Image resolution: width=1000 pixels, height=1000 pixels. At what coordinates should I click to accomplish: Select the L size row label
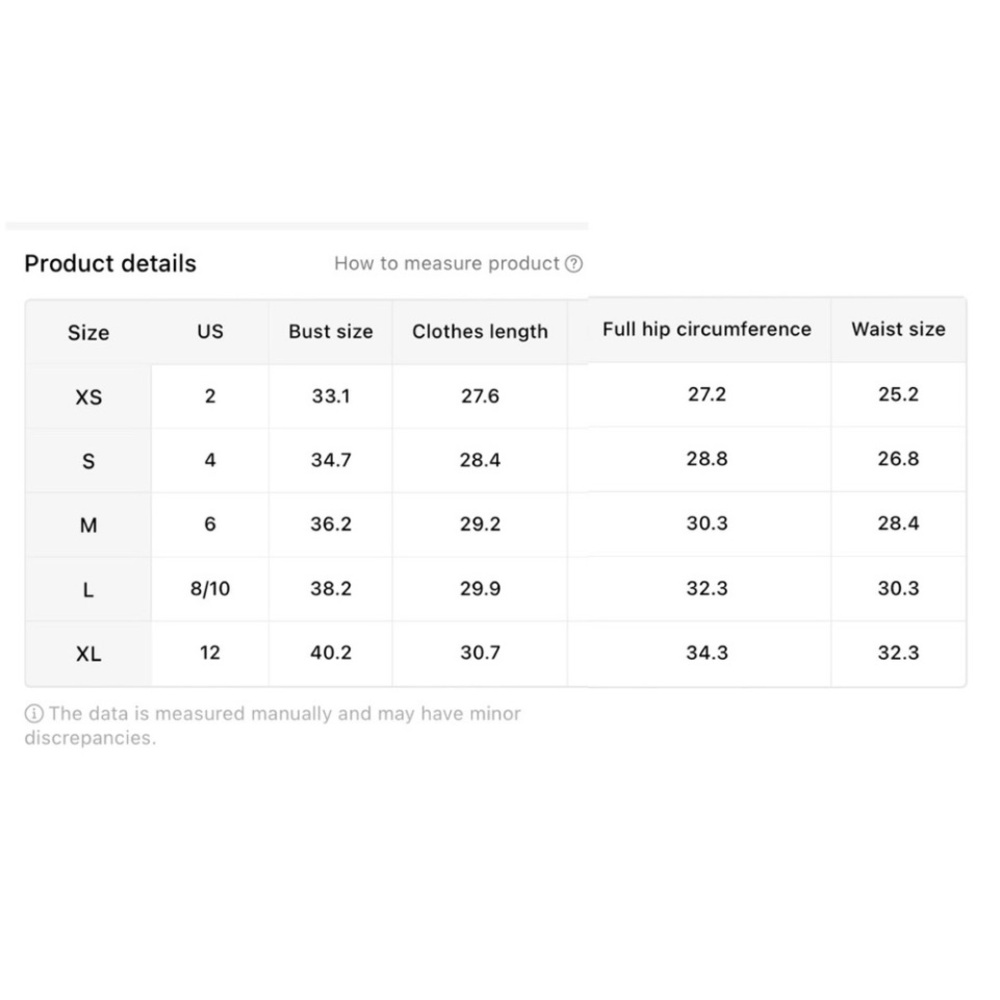point(89,589)
